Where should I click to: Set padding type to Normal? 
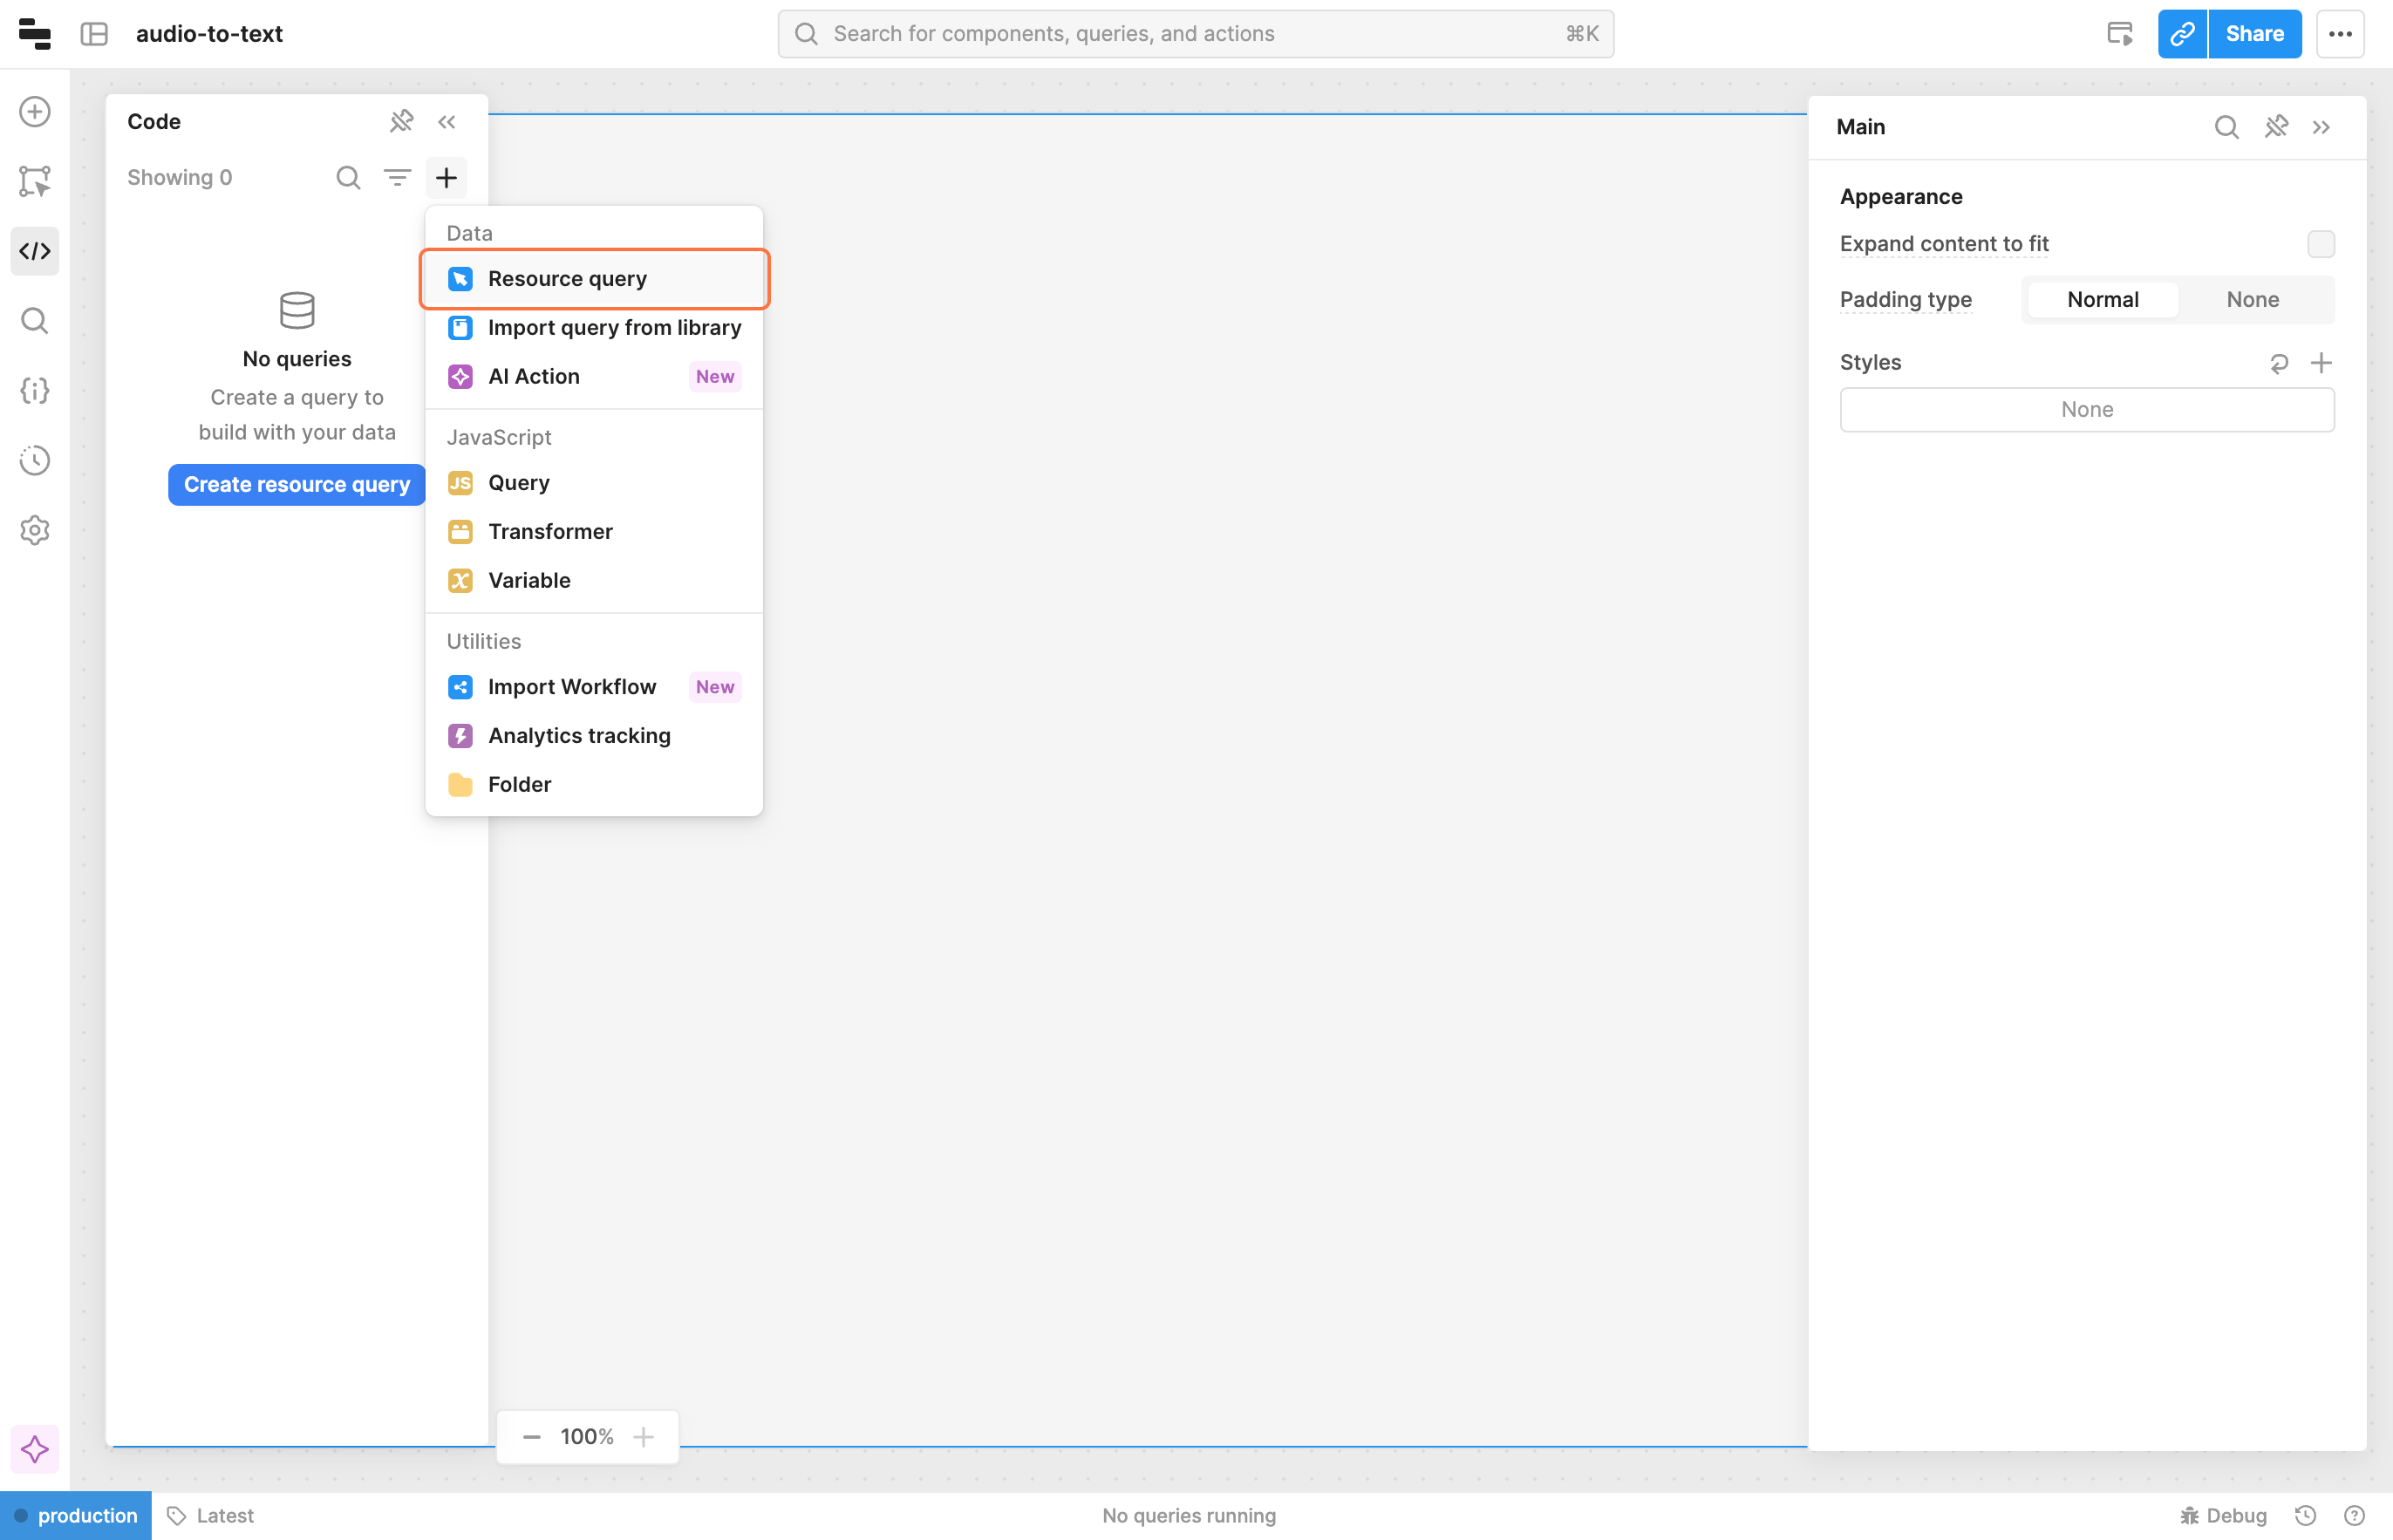2102,300
